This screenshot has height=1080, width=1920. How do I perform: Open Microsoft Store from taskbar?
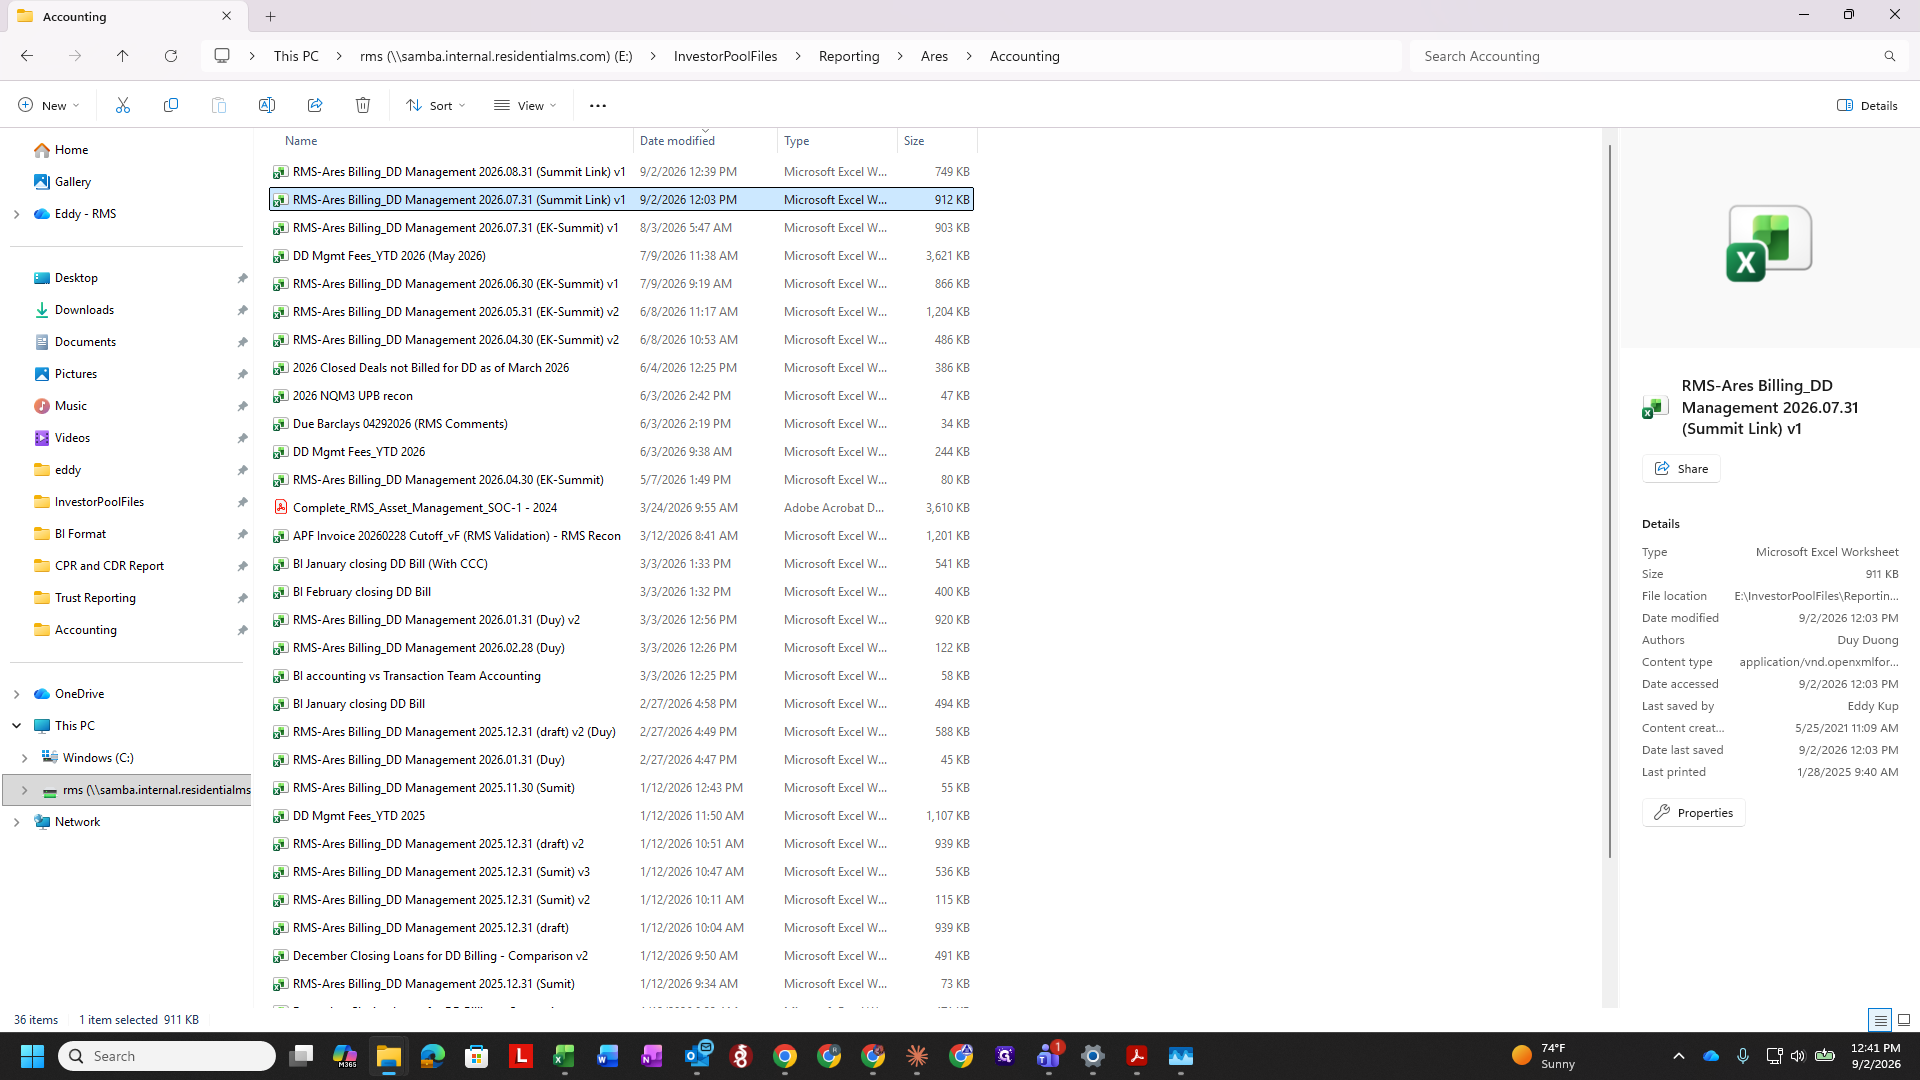pos(476,1056)
